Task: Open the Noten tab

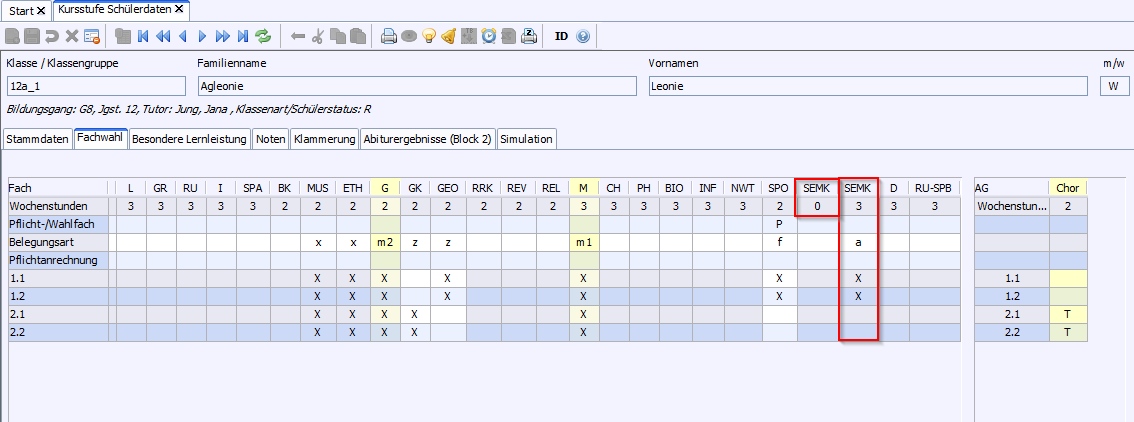Action: [270, 139]
